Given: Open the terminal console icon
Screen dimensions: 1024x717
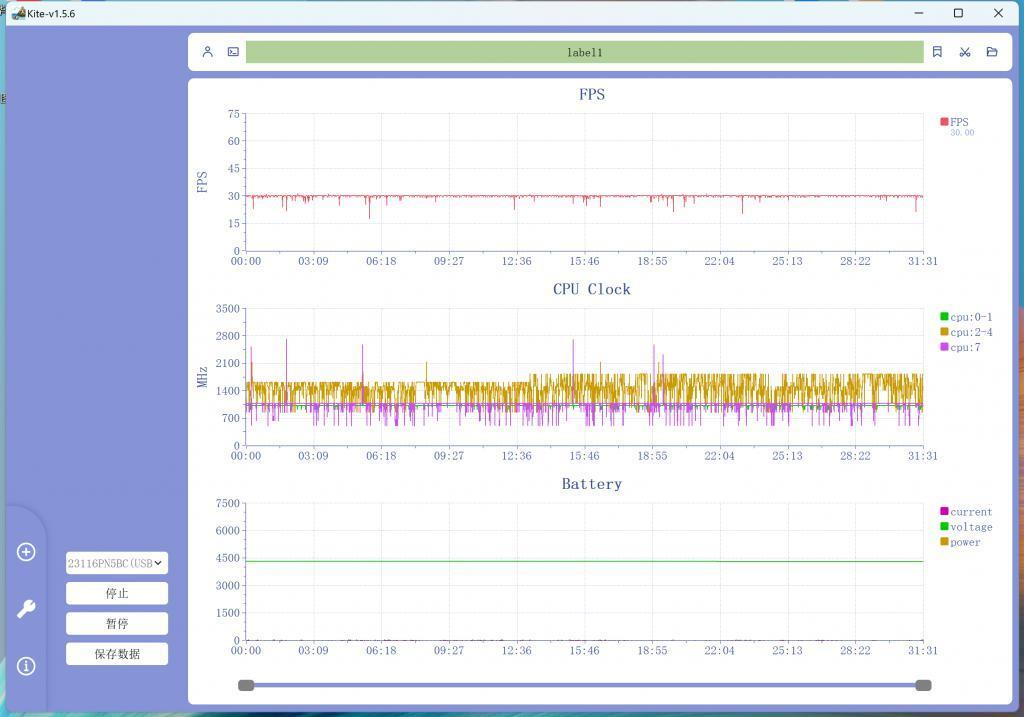Looking at the screenshot, I should pos(233,52).
